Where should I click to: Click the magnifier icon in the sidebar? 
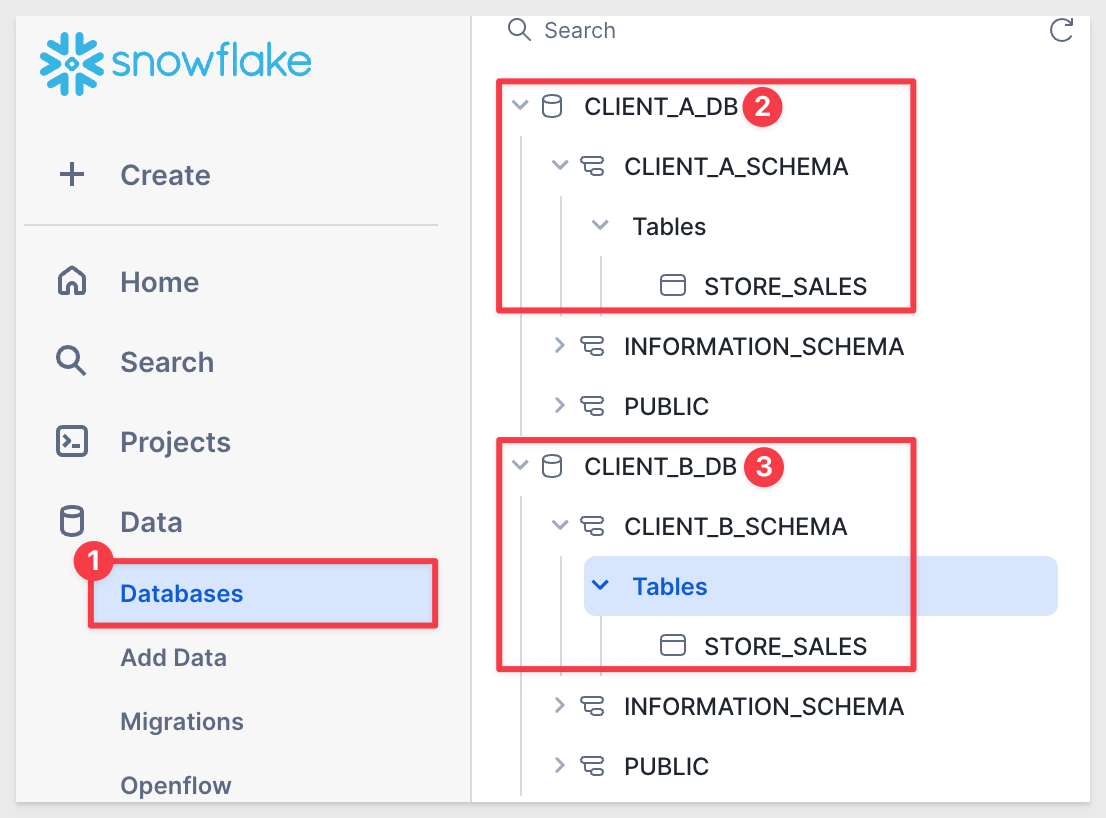point(71,361)
